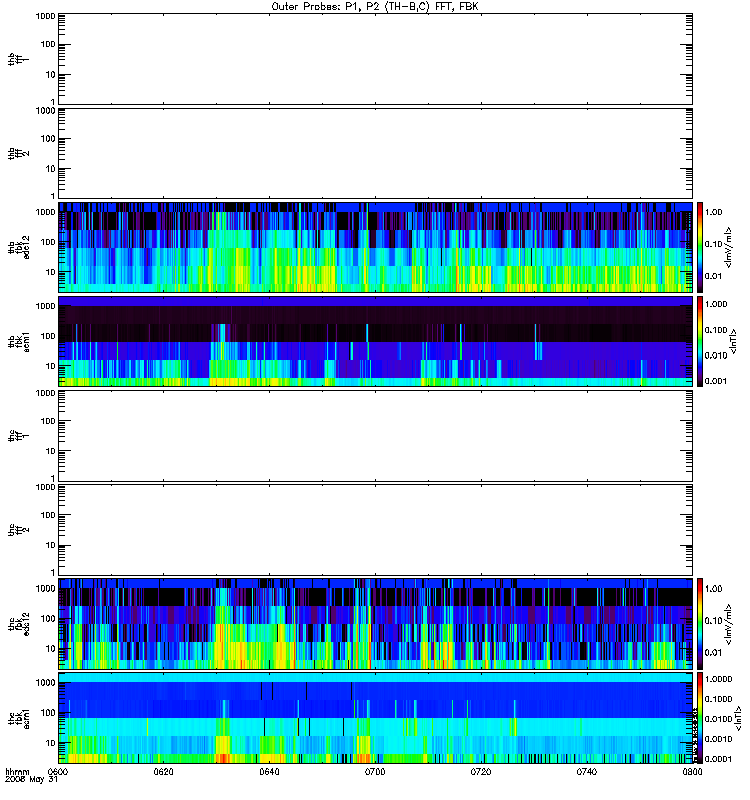Screen dimensions: 750x800
Task: Click the thb fbk scm1 spectrogram panel
Action: tap(375, 341)
